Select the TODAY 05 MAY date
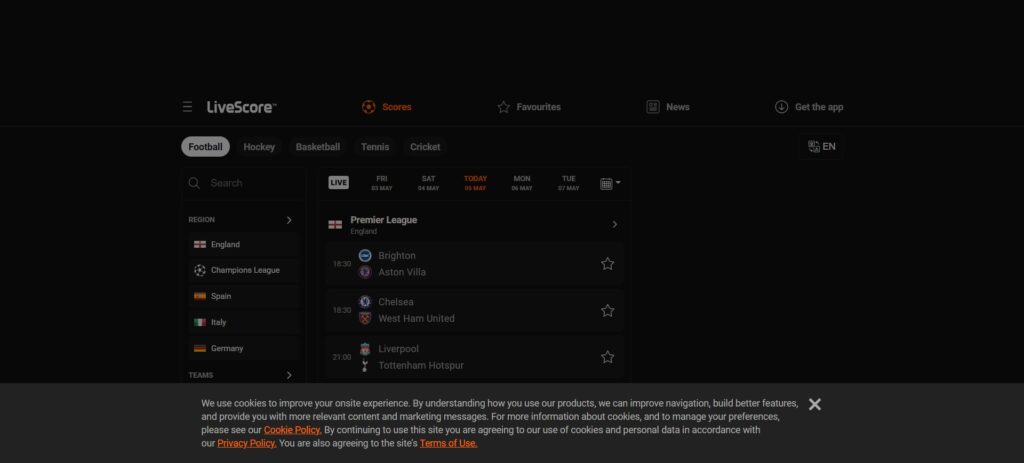The width and height of the screenshot is (1024, 463). [x=475, y=183]
